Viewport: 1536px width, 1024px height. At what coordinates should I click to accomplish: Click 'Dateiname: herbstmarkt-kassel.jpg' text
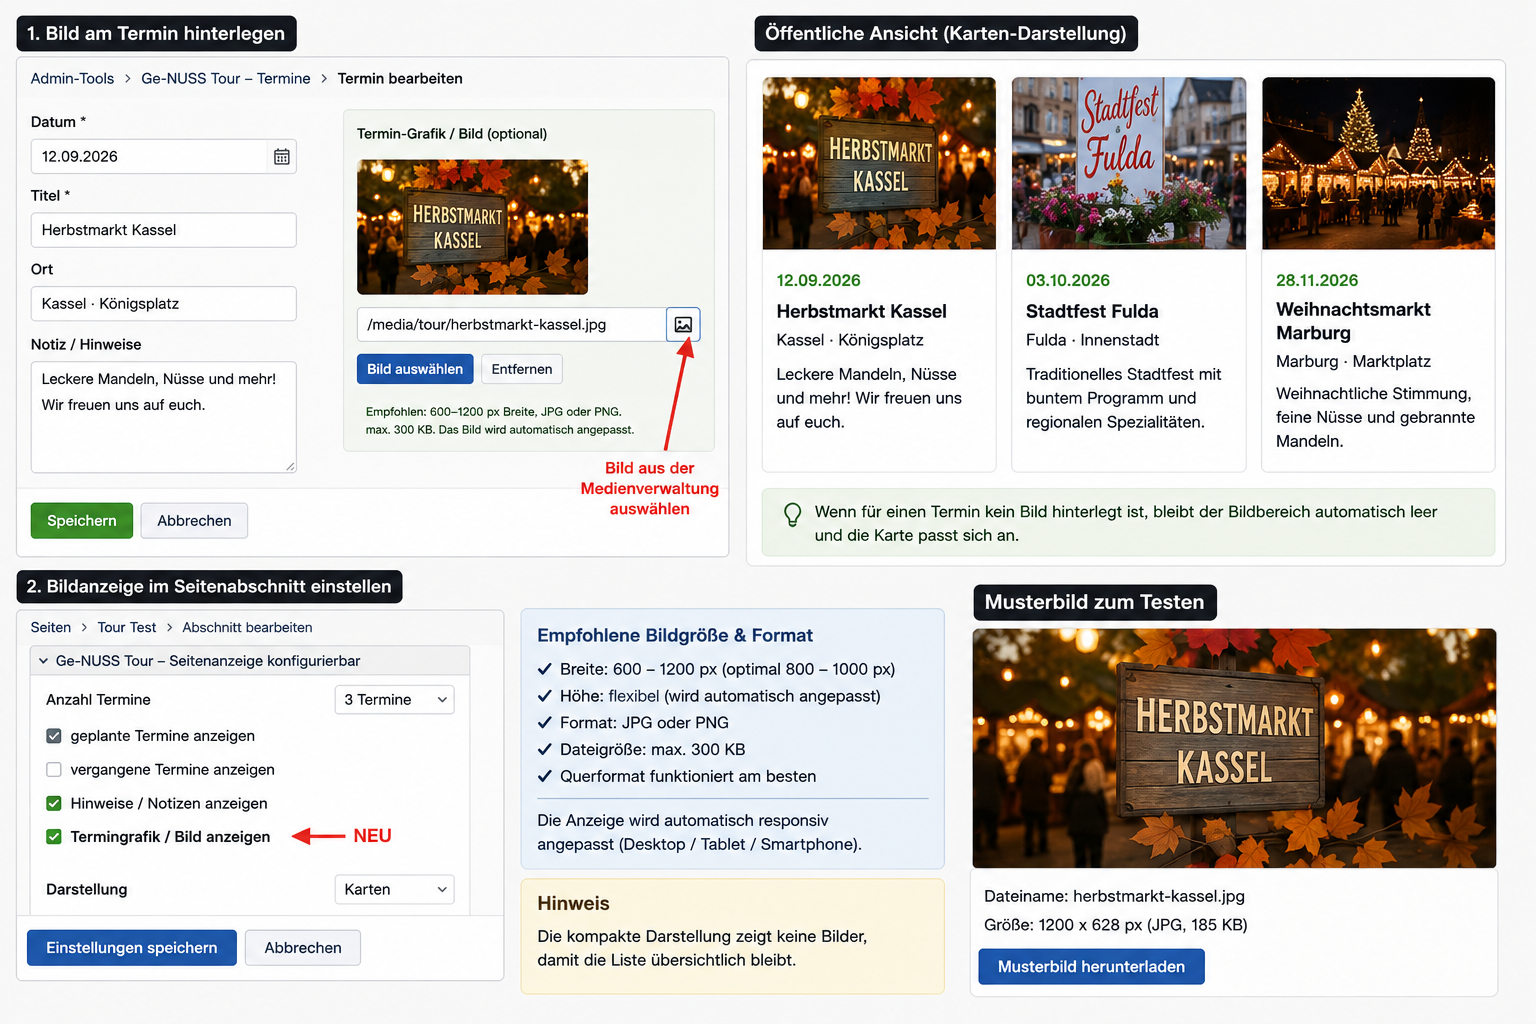tap(1114, 897)
